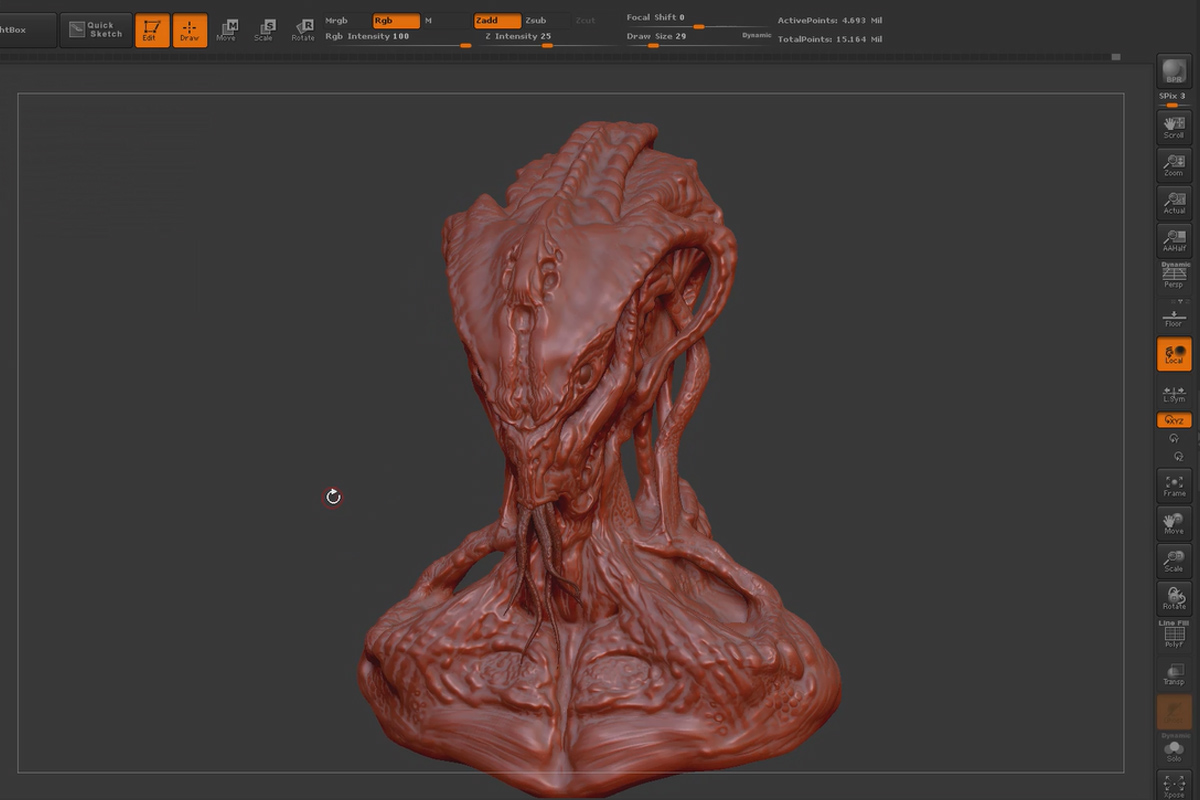Toggle Dynamic above the Persp button
The width and height of the screenshot is (1200, 800).
(x=1174, y=264)
